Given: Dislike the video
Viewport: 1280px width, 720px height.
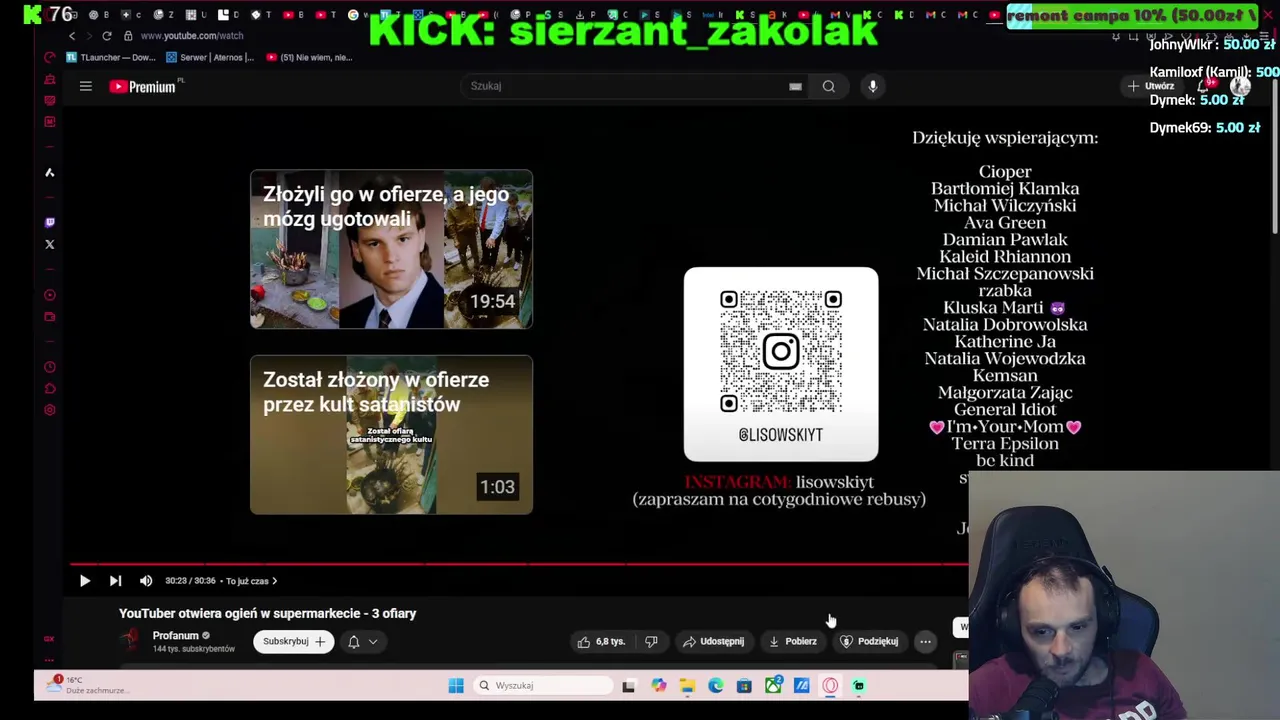Looking at the screenshot, I should click(x=651, y=642).
